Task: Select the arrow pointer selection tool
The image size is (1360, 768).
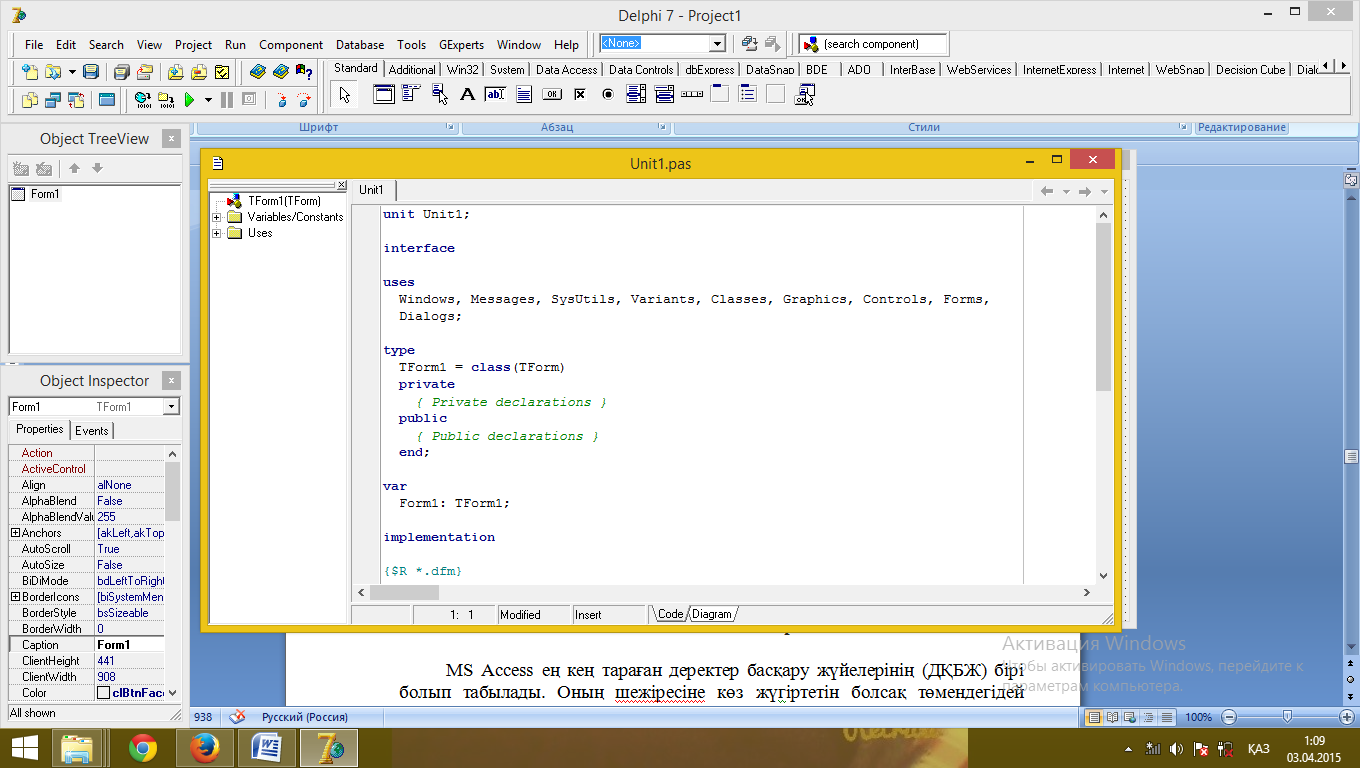Action: click(345, 95)
